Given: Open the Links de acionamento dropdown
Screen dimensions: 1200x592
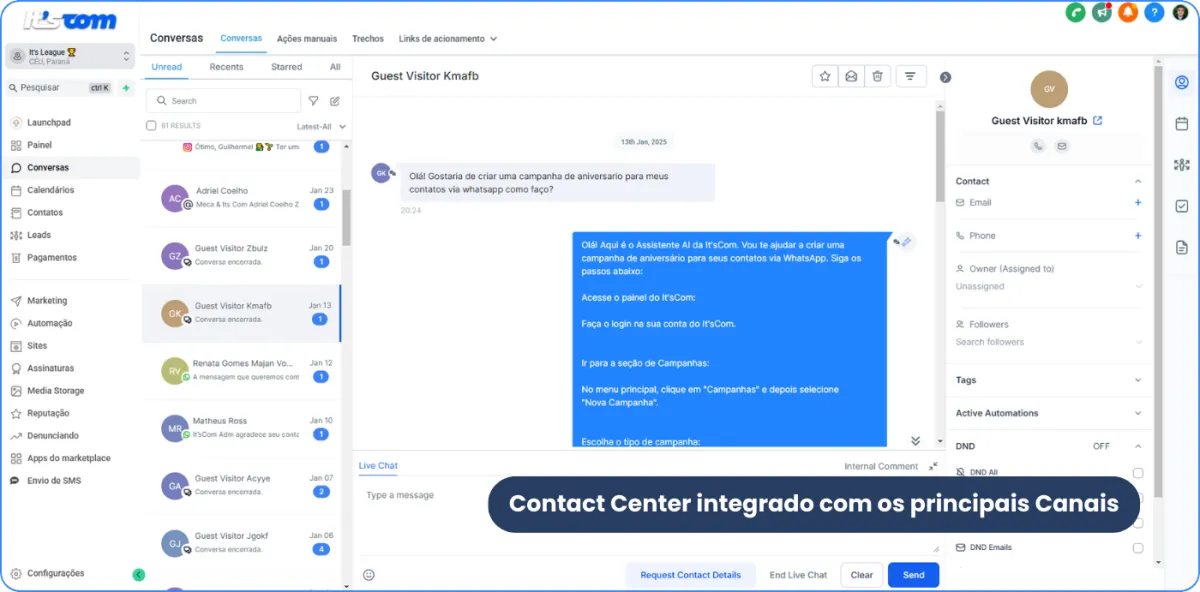Looking at the screenshot, I should [447, 39].
